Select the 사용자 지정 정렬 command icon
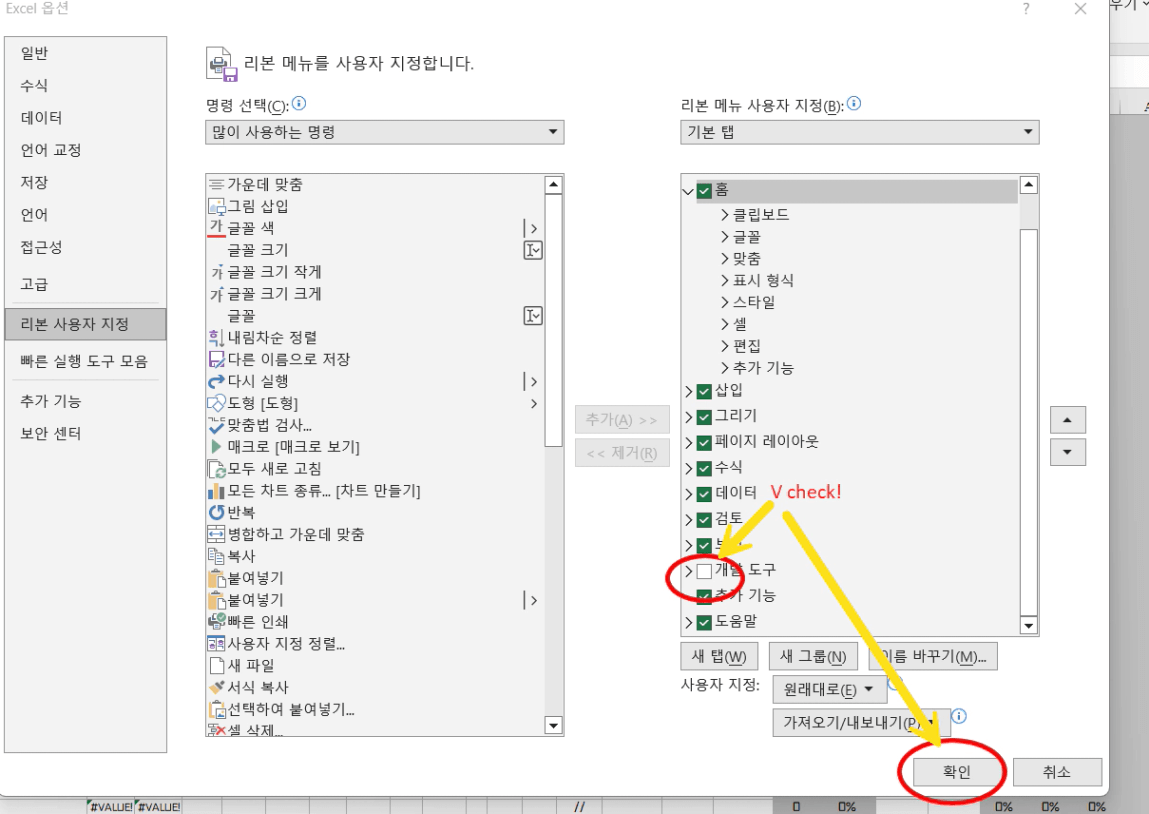This screenshot has width=1149, height=814. click(x=216, y=644)
